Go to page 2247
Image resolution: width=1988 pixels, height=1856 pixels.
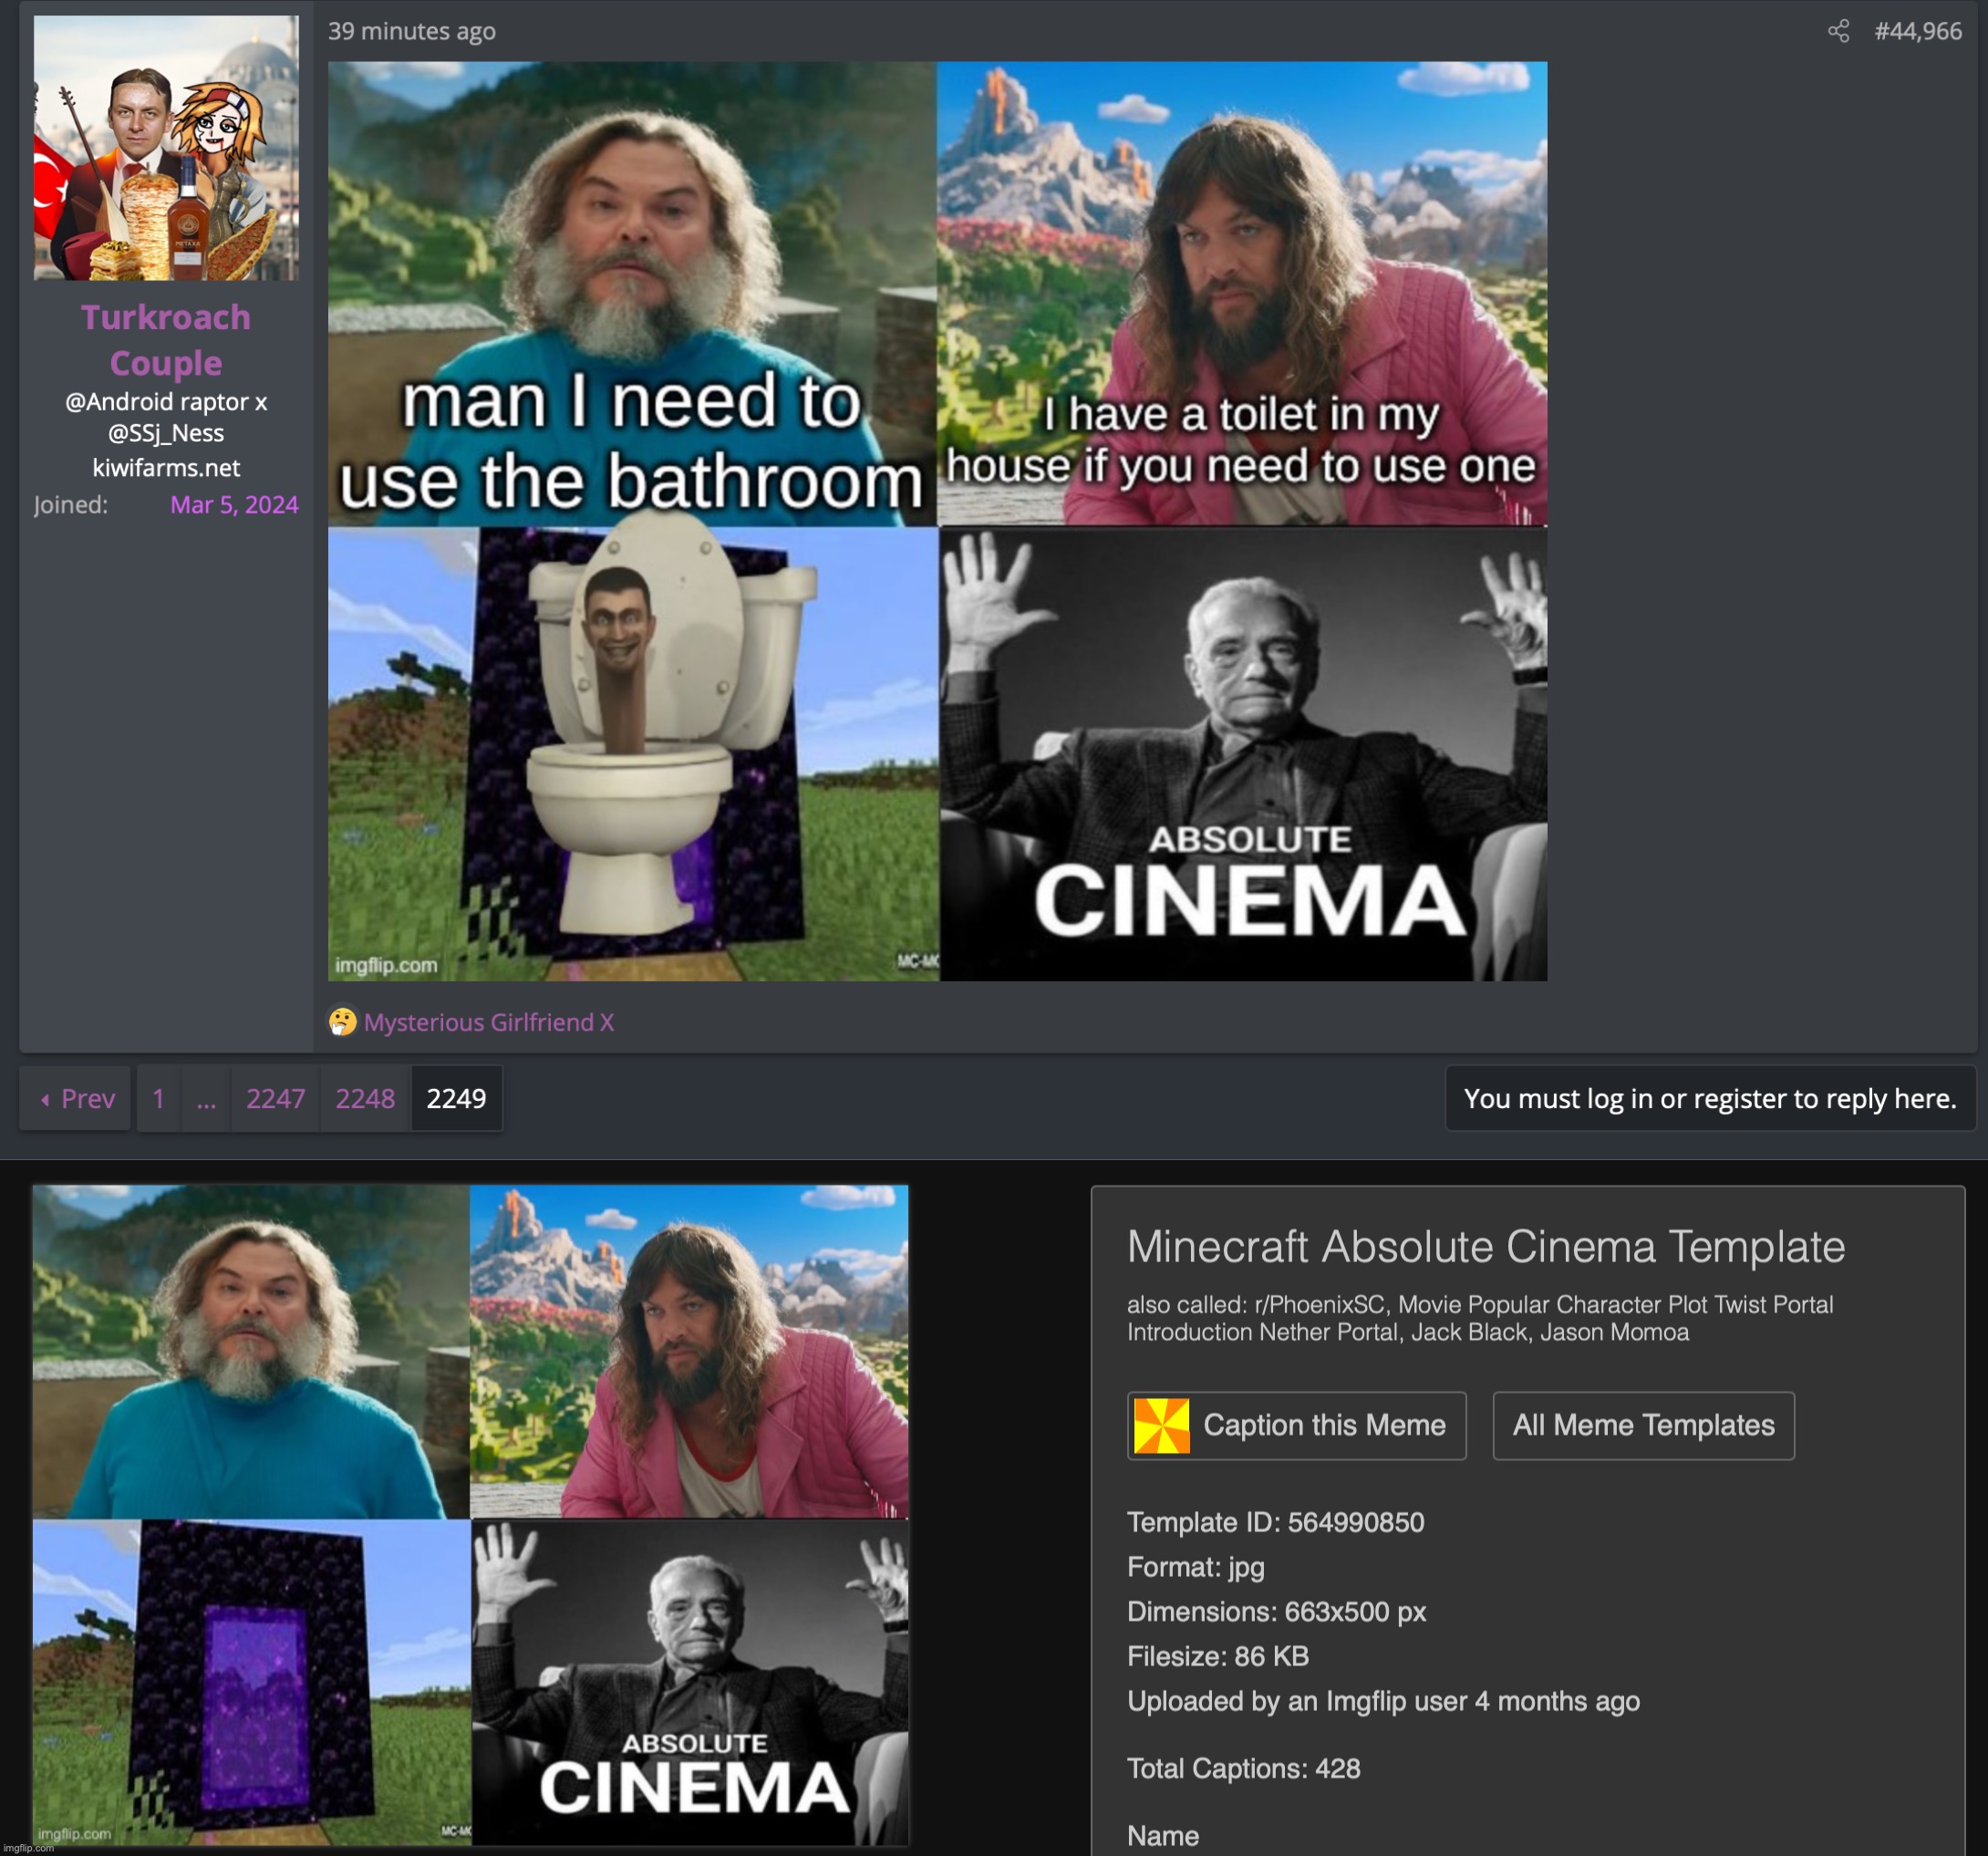tap(275, 1098)
